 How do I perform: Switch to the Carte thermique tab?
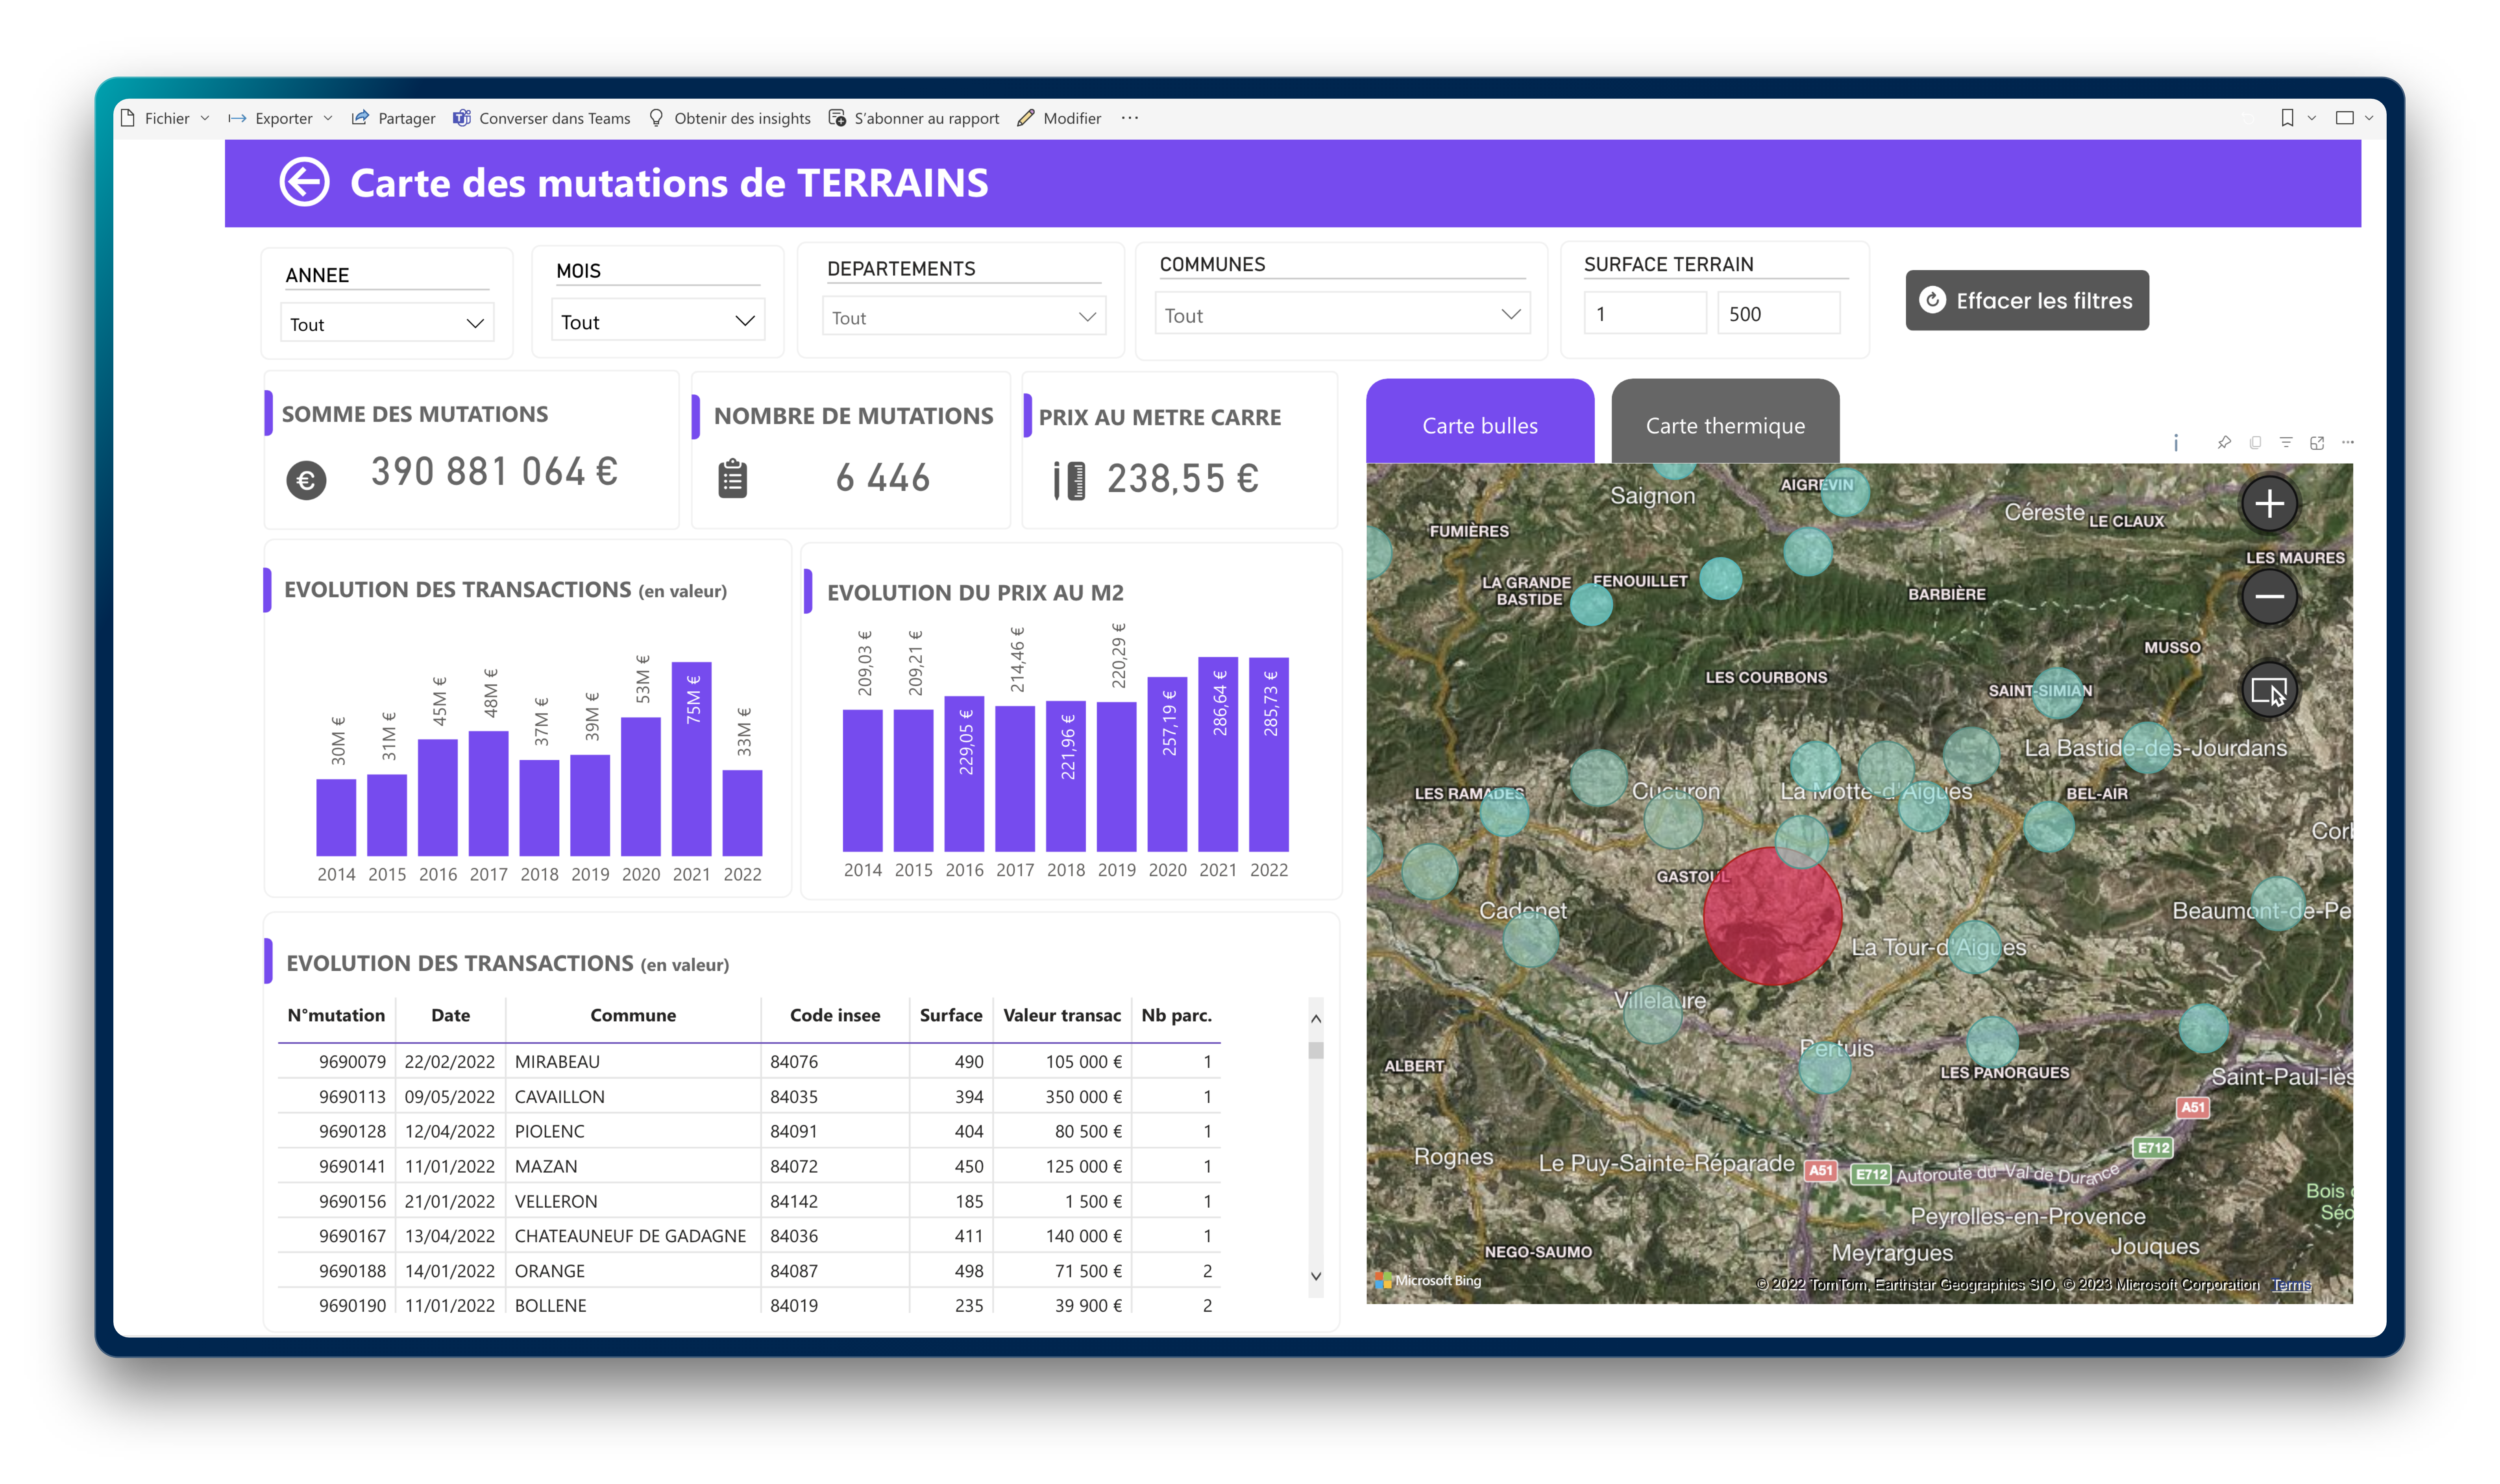point(1725,421)
